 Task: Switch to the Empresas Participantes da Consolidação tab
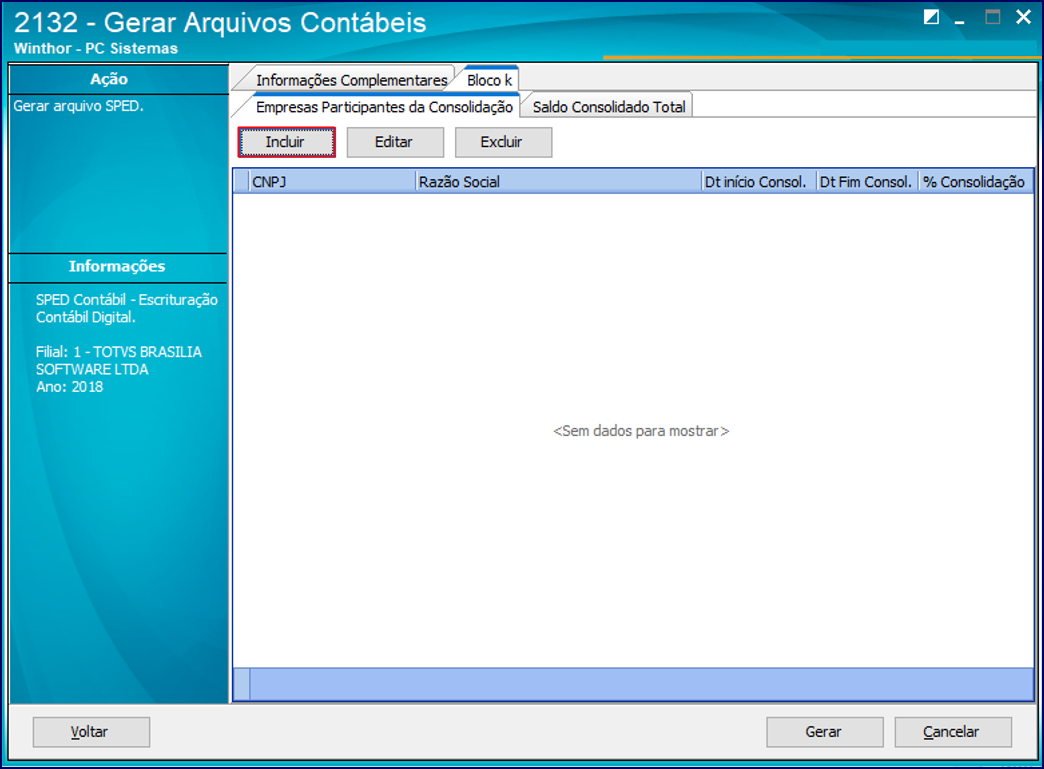[x=384, y=107]
